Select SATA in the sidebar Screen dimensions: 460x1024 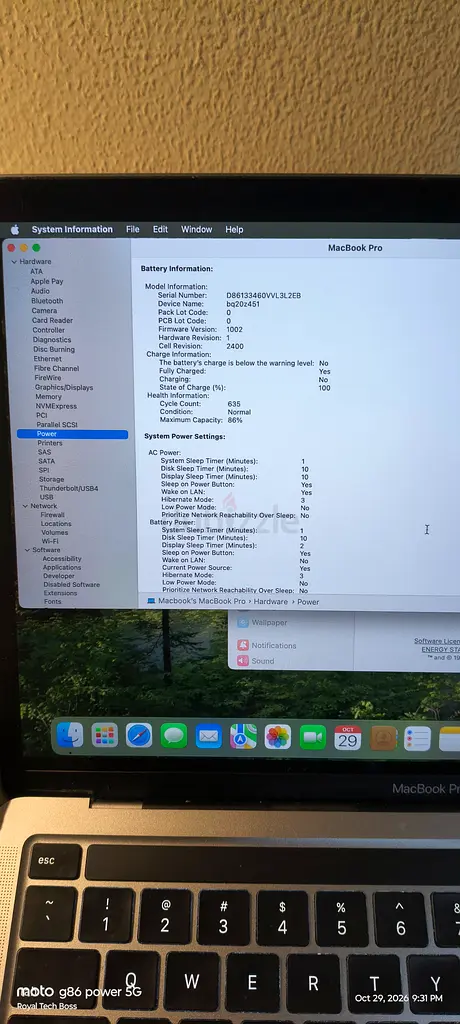[x=46, y=461]
